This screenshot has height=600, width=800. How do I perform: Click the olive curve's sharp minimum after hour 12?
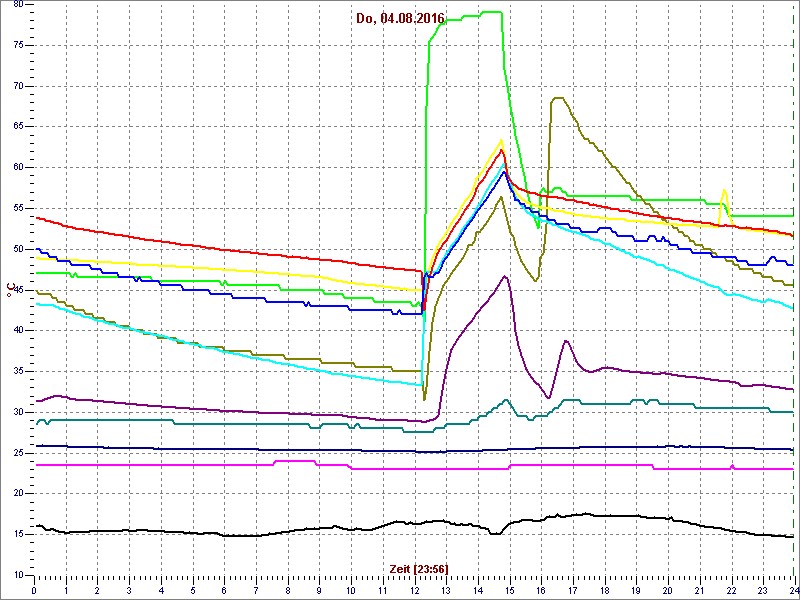[424, 400]
